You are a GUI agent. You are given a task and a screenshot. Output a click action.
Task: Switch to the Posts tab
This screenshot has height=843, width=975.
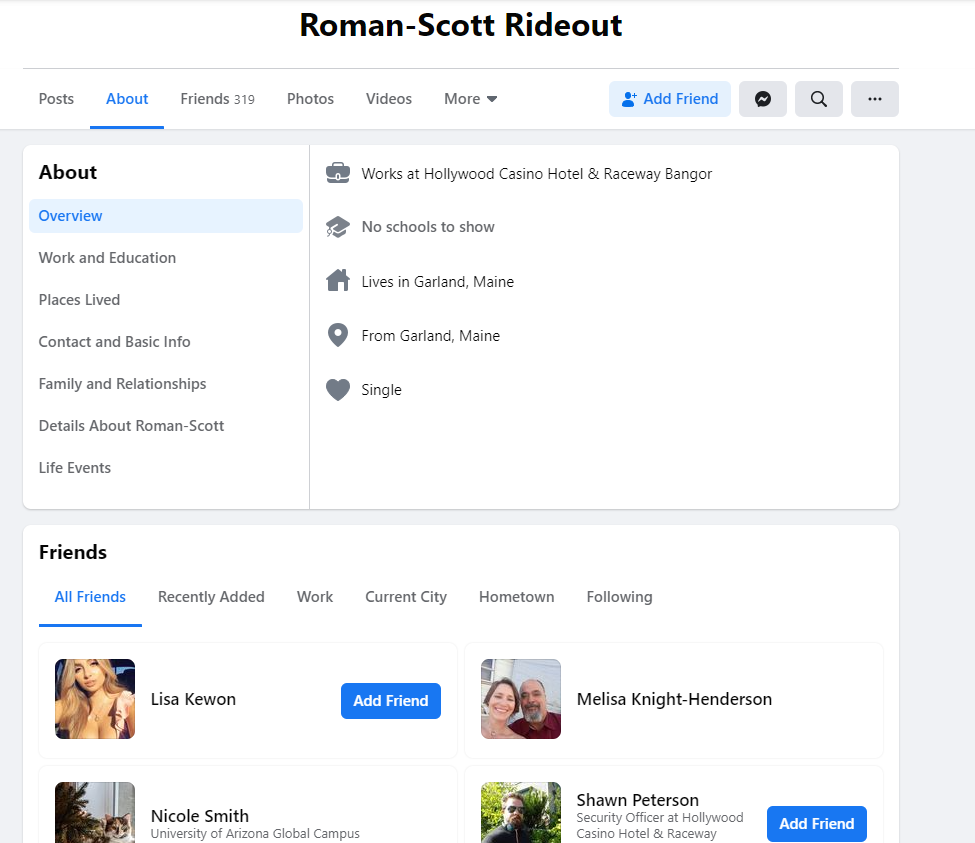56,99
